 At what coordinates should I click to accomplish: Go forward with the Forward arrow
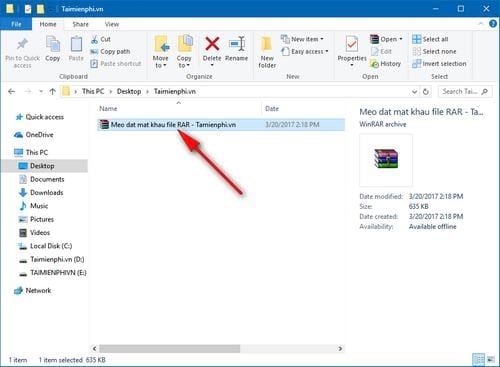pyautogui.click(x=28, y=91)
